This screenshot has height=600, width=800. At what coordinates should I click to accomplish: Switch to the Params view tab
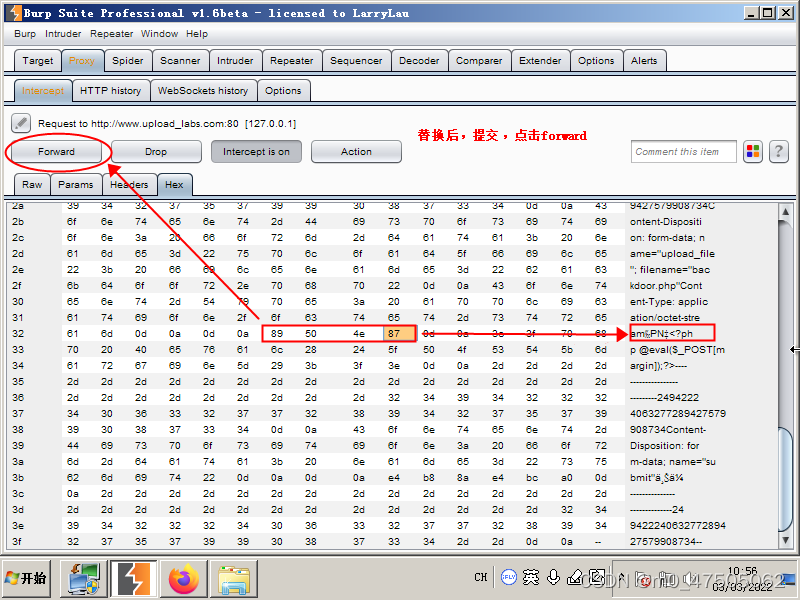tap(76, 185)
